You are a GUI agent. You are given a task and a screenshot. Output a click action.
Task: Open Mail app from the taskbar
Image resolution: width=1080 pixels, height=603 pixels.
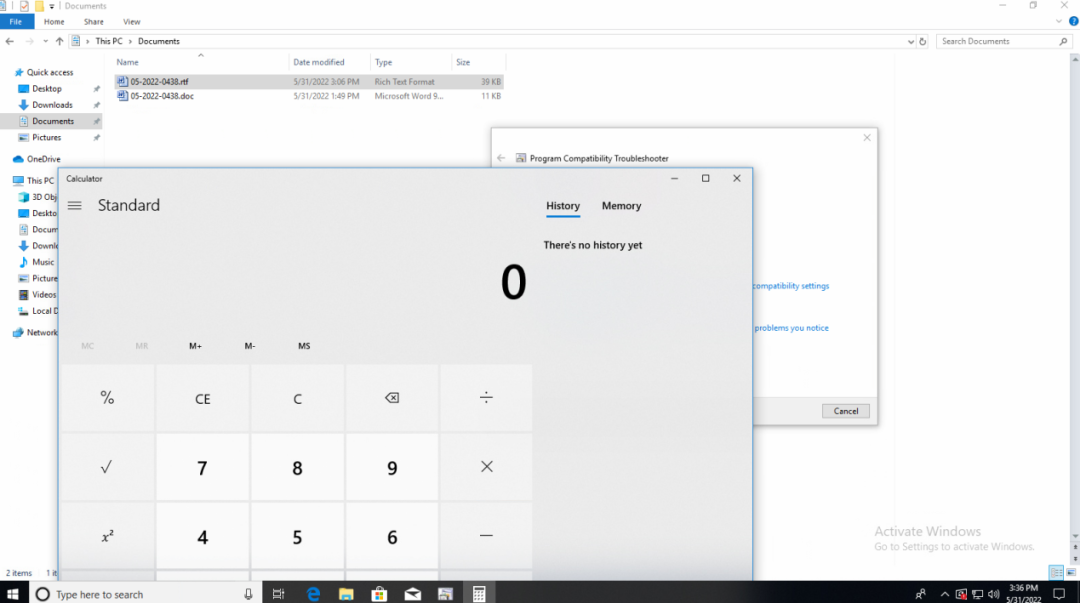413,593
